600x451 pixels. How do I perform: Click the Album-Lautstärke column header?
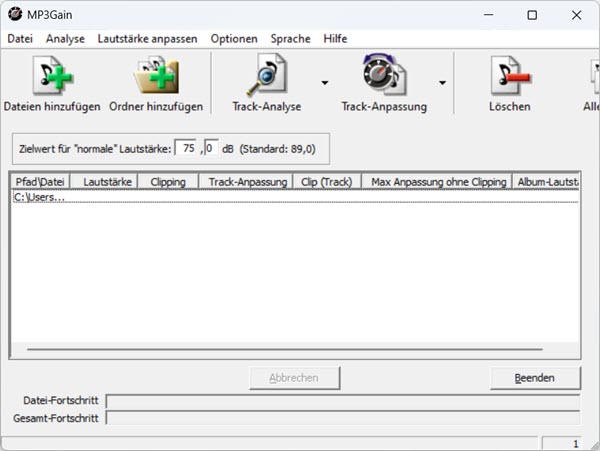click(x=546, y=182)
